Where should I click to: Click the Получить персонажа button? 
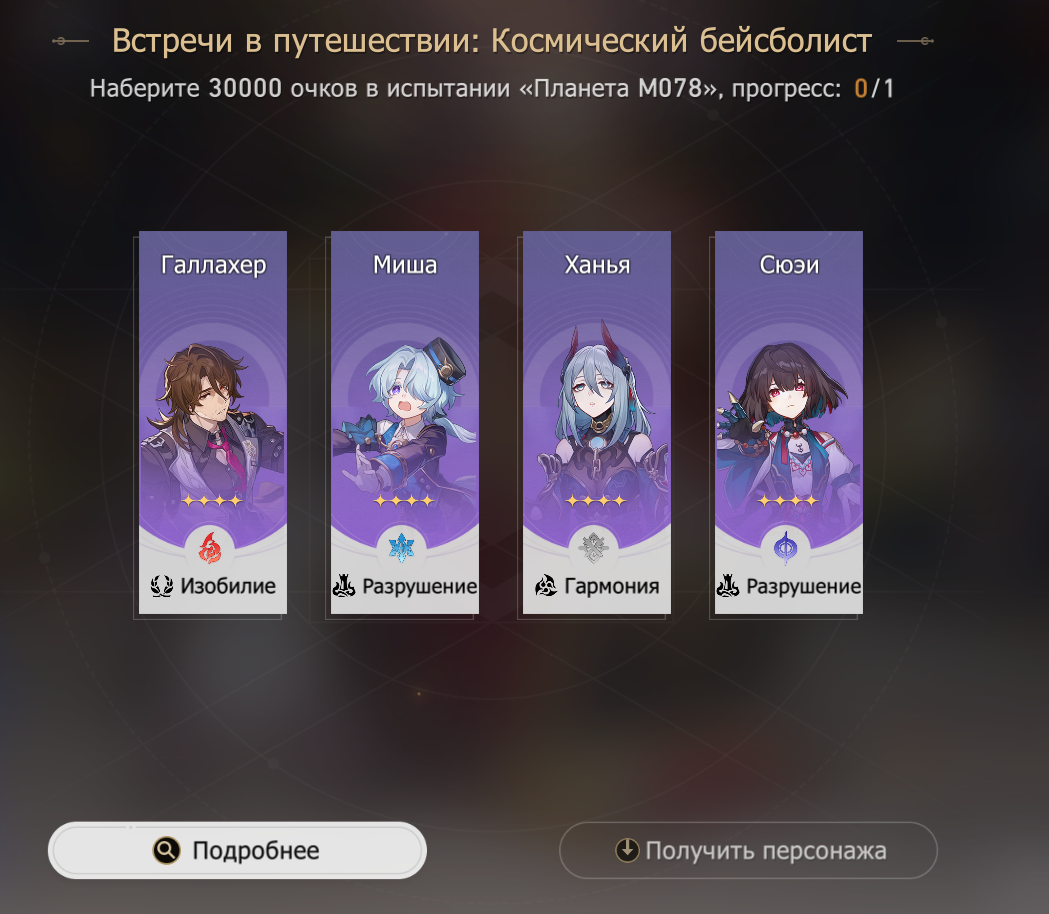(749, 850)
